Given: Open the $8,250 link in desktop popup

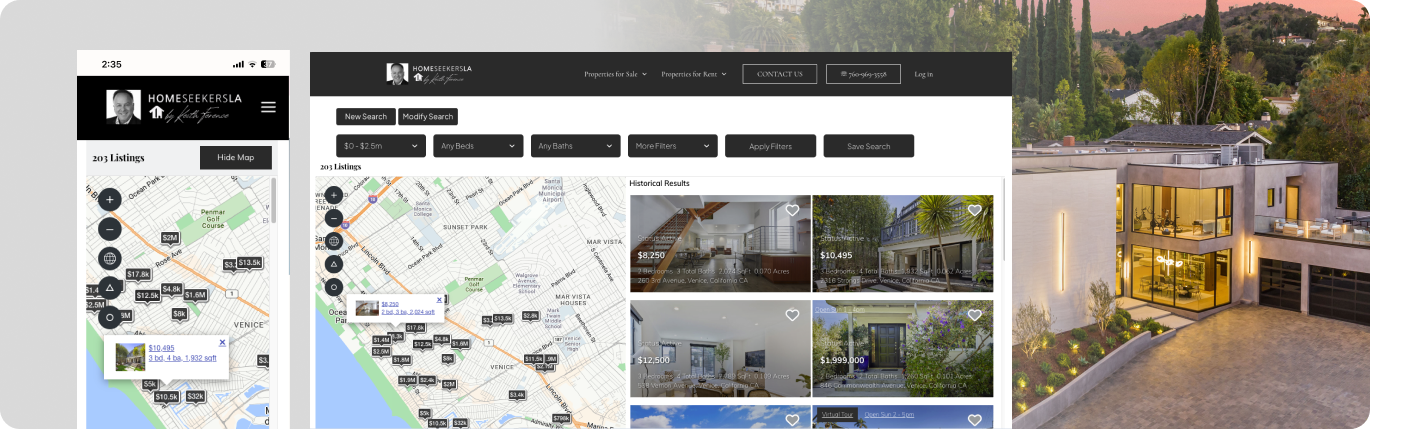Looking at the screenshot, I should click(x=390, y=304).
